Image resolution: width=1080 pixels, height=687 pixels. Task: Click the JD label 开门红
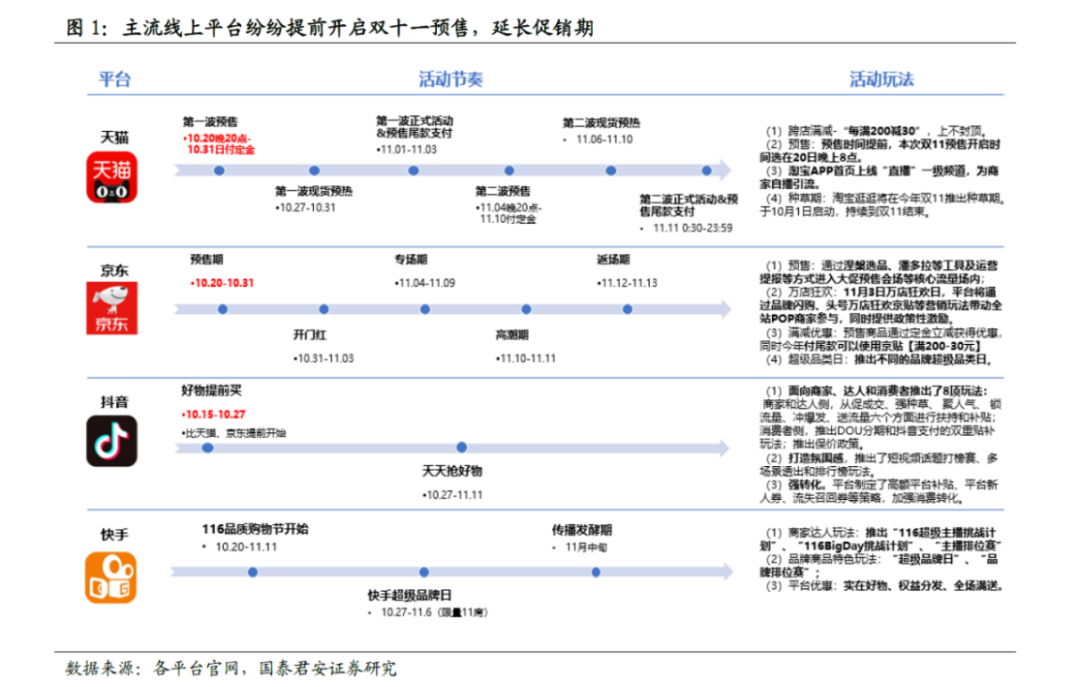tap(310, 335)
